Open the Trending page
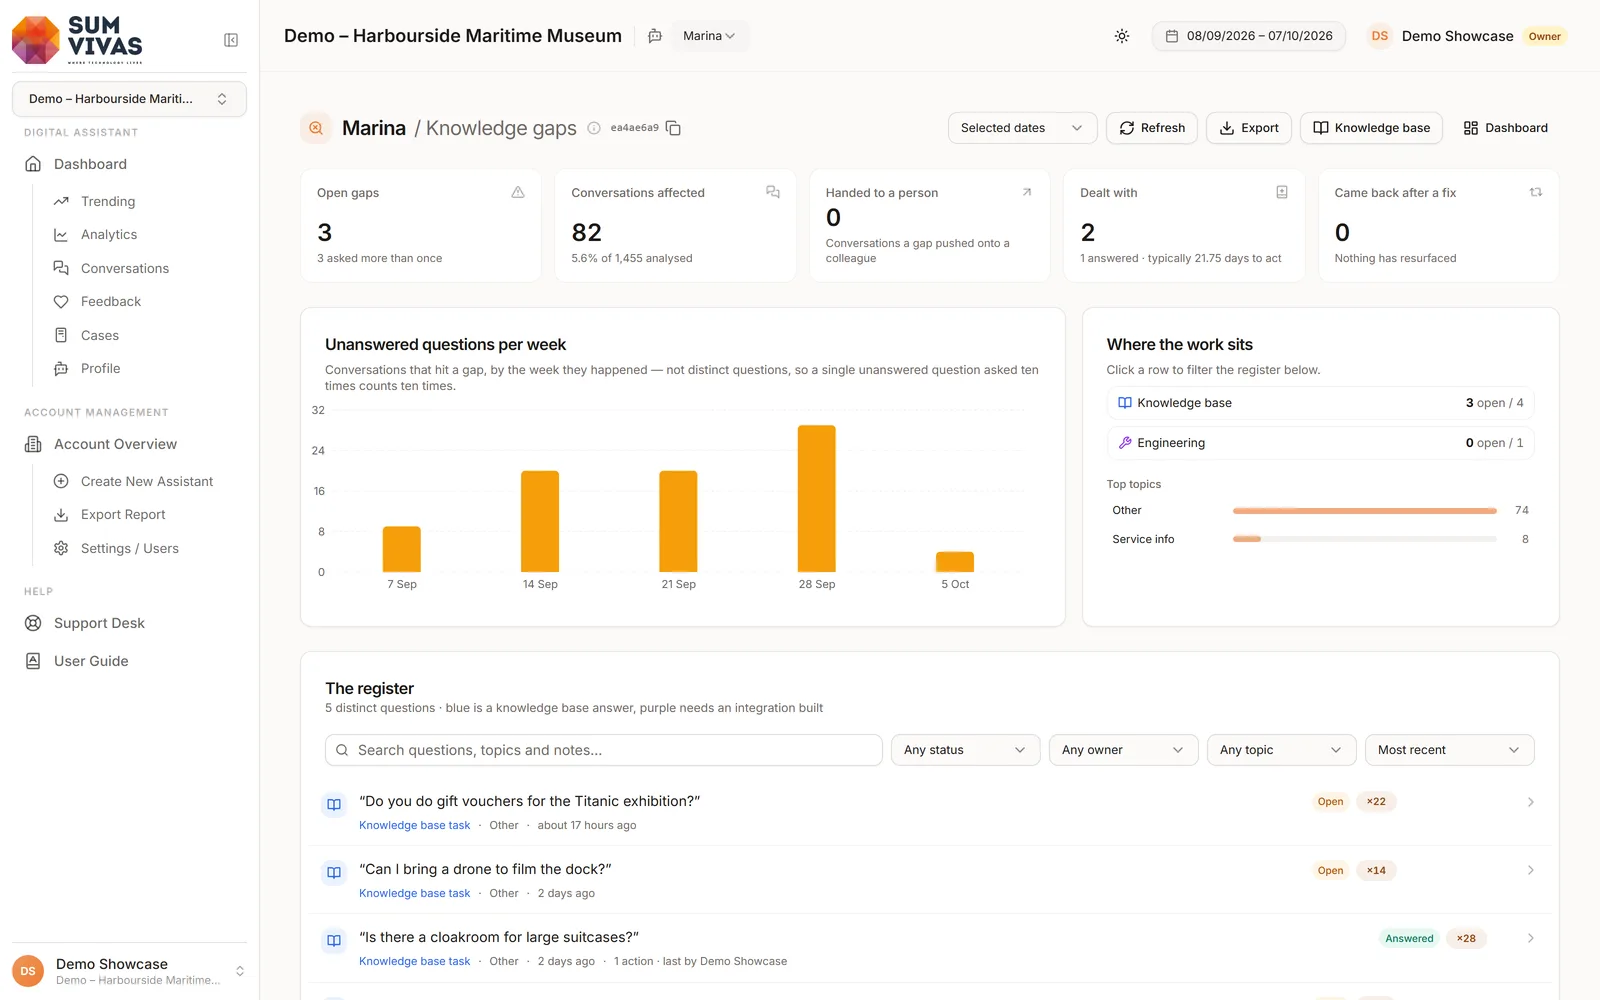The image size is (1600, 1000). (x=108, y=201)
